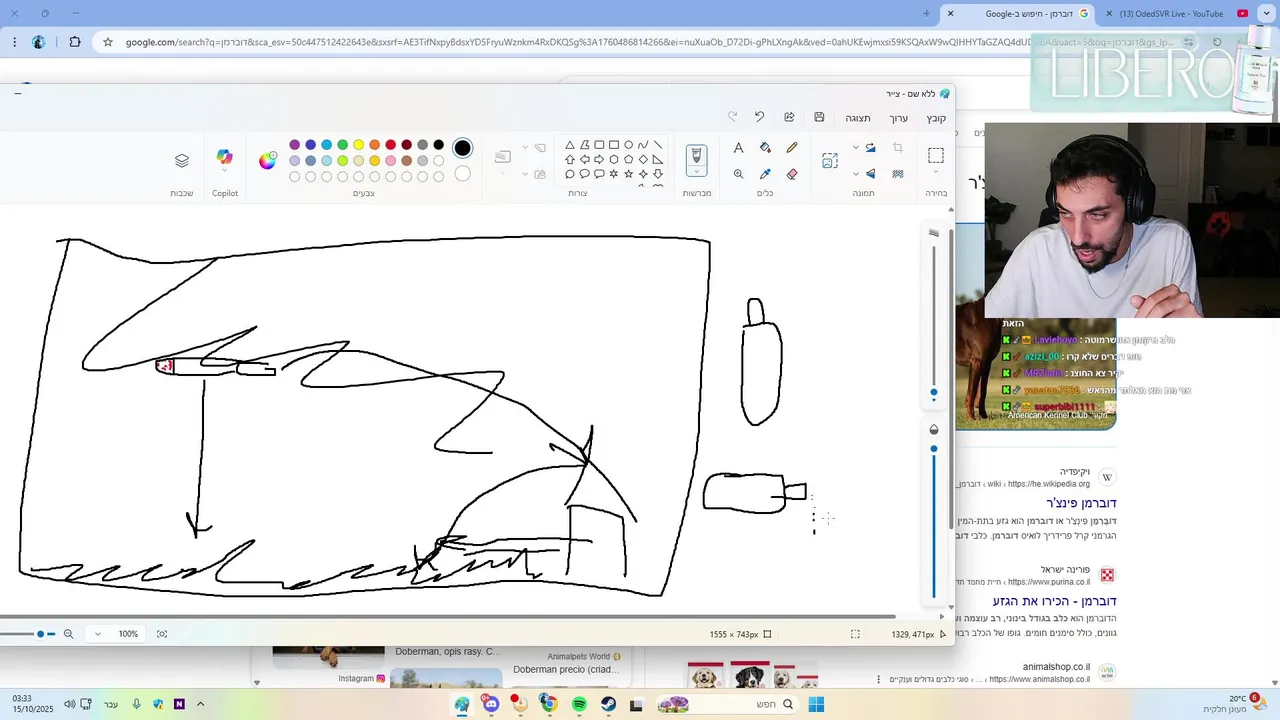Show hidden system tray icons
Screen dimensions: 1280x720
pyautogui.click(x=200, y=705)
